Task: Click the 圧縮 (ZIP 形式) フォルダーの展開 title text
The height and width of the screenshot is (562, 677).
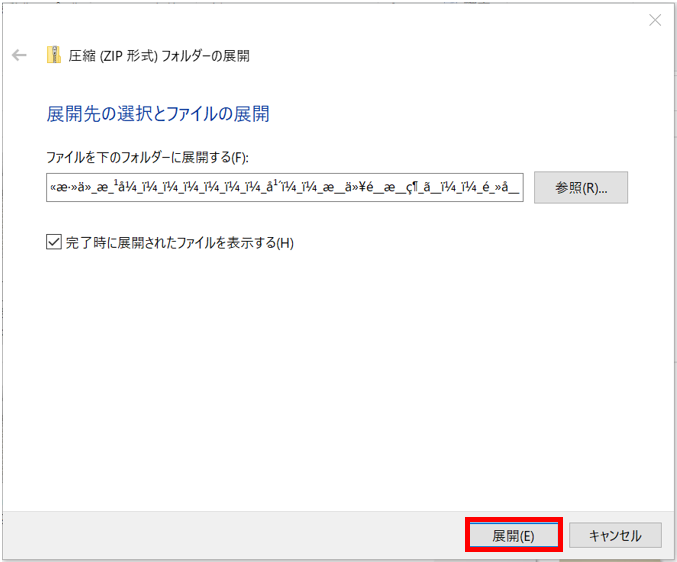Action: (160, 56)
